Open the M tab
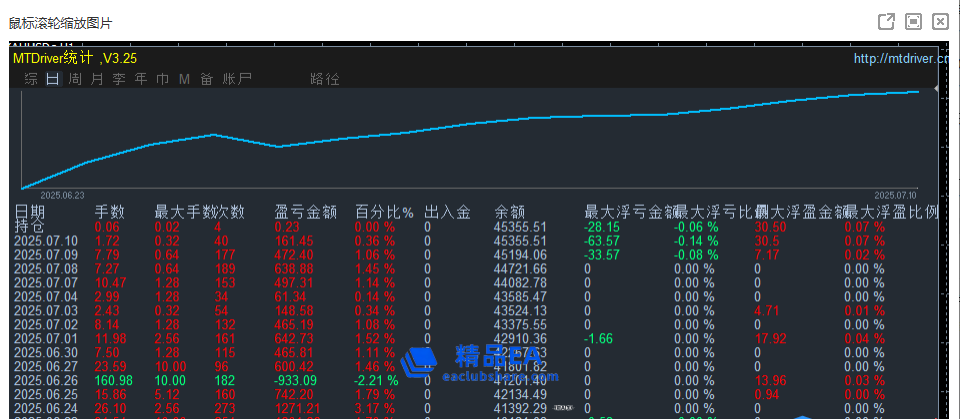 184,78
